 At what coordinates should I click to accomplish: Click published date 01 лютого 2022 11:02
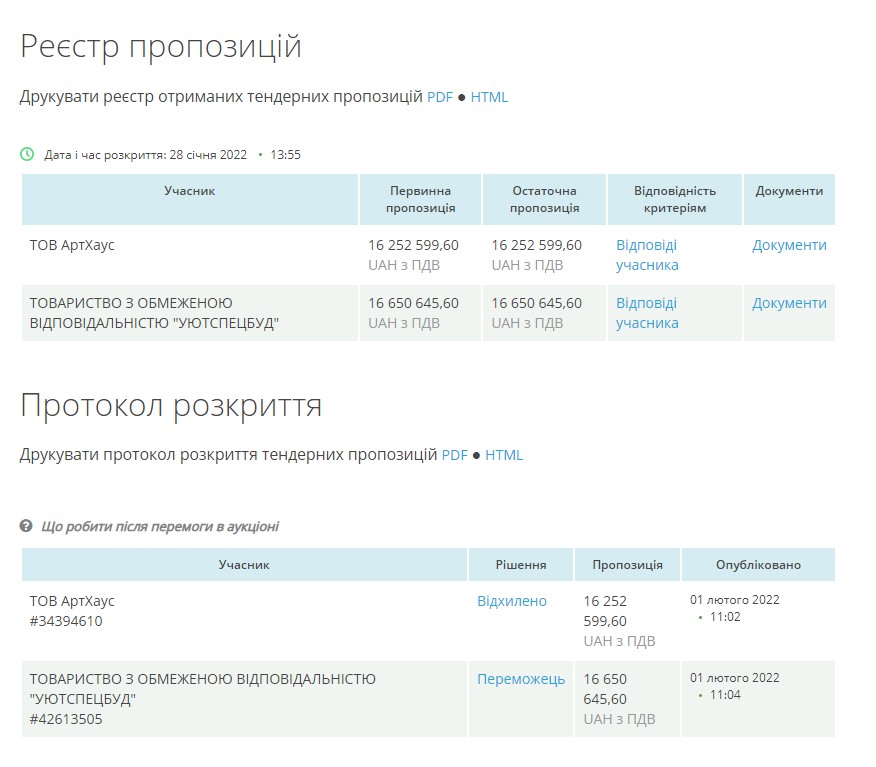click(x=734, y=608)
